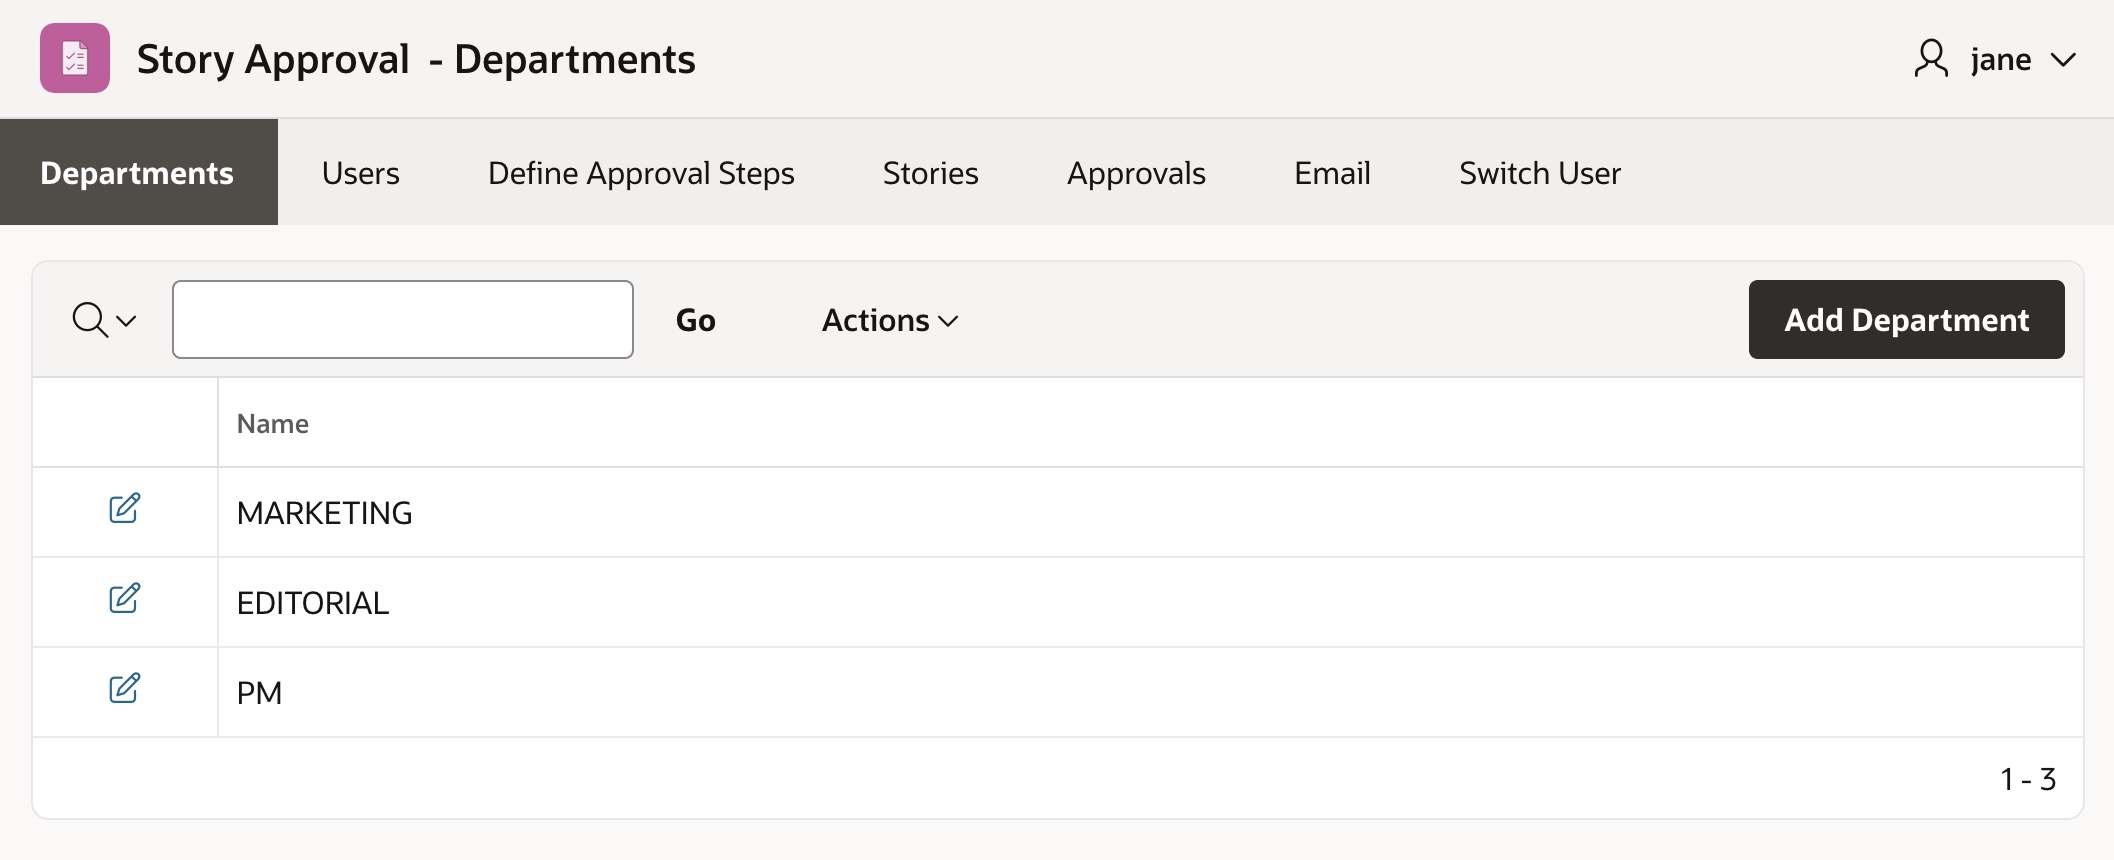The image size is (2114, 860).
Task: Focus the report search text field
Action: (402, 320)
